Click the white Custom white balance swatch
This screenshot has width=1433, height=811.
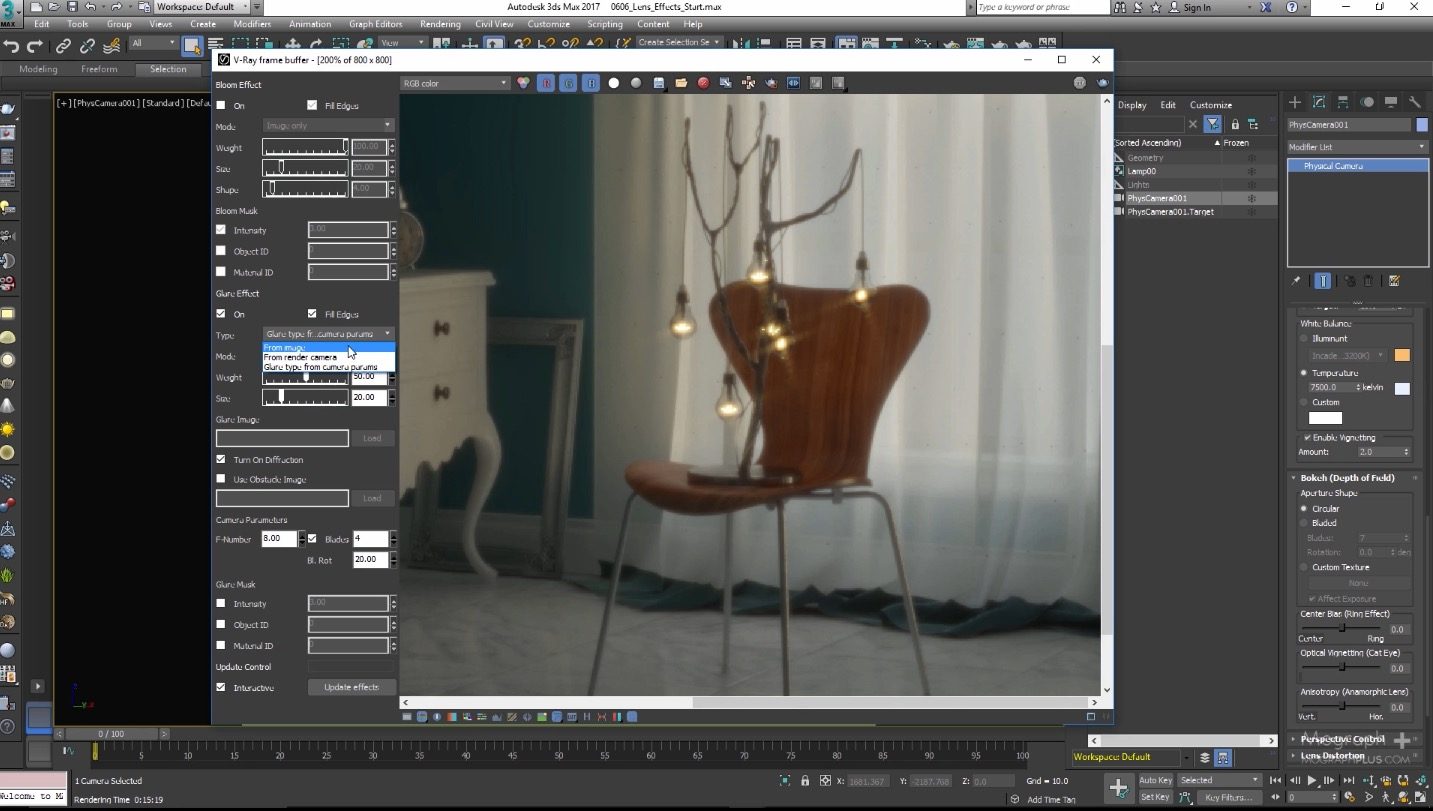[1325, 418]
